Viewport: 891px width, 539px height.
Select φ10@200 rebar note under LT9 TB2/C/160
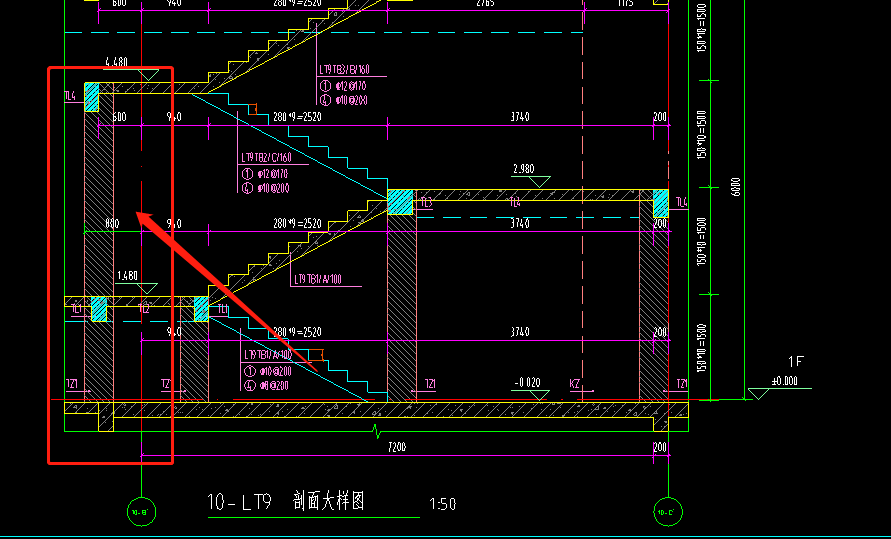tap(272, 189)
